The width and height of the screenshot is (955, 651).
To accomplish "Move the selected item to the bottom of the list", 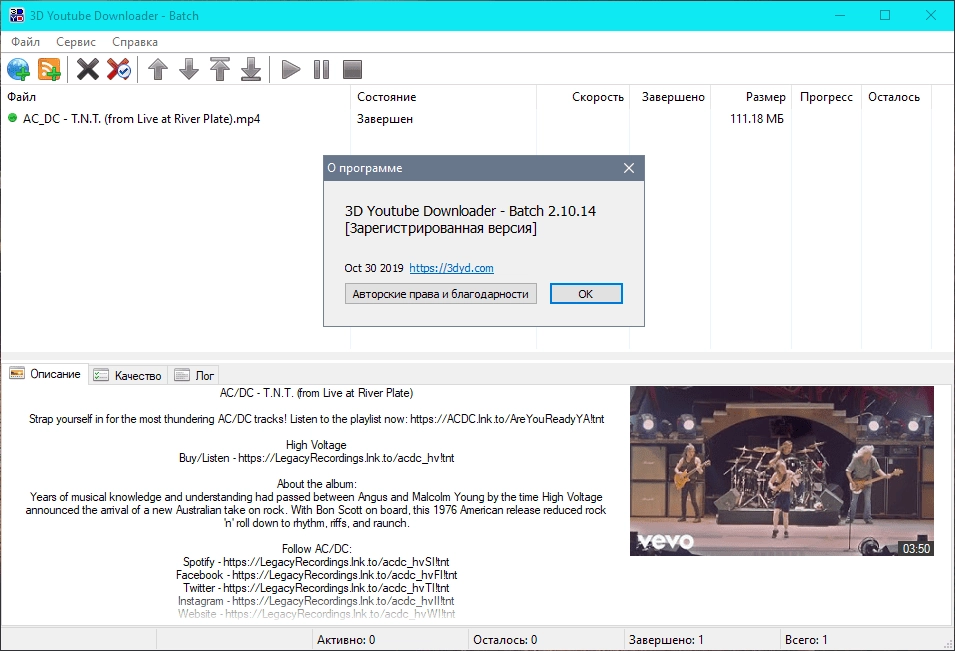I will pyautogui.click(x=251, y=69).
